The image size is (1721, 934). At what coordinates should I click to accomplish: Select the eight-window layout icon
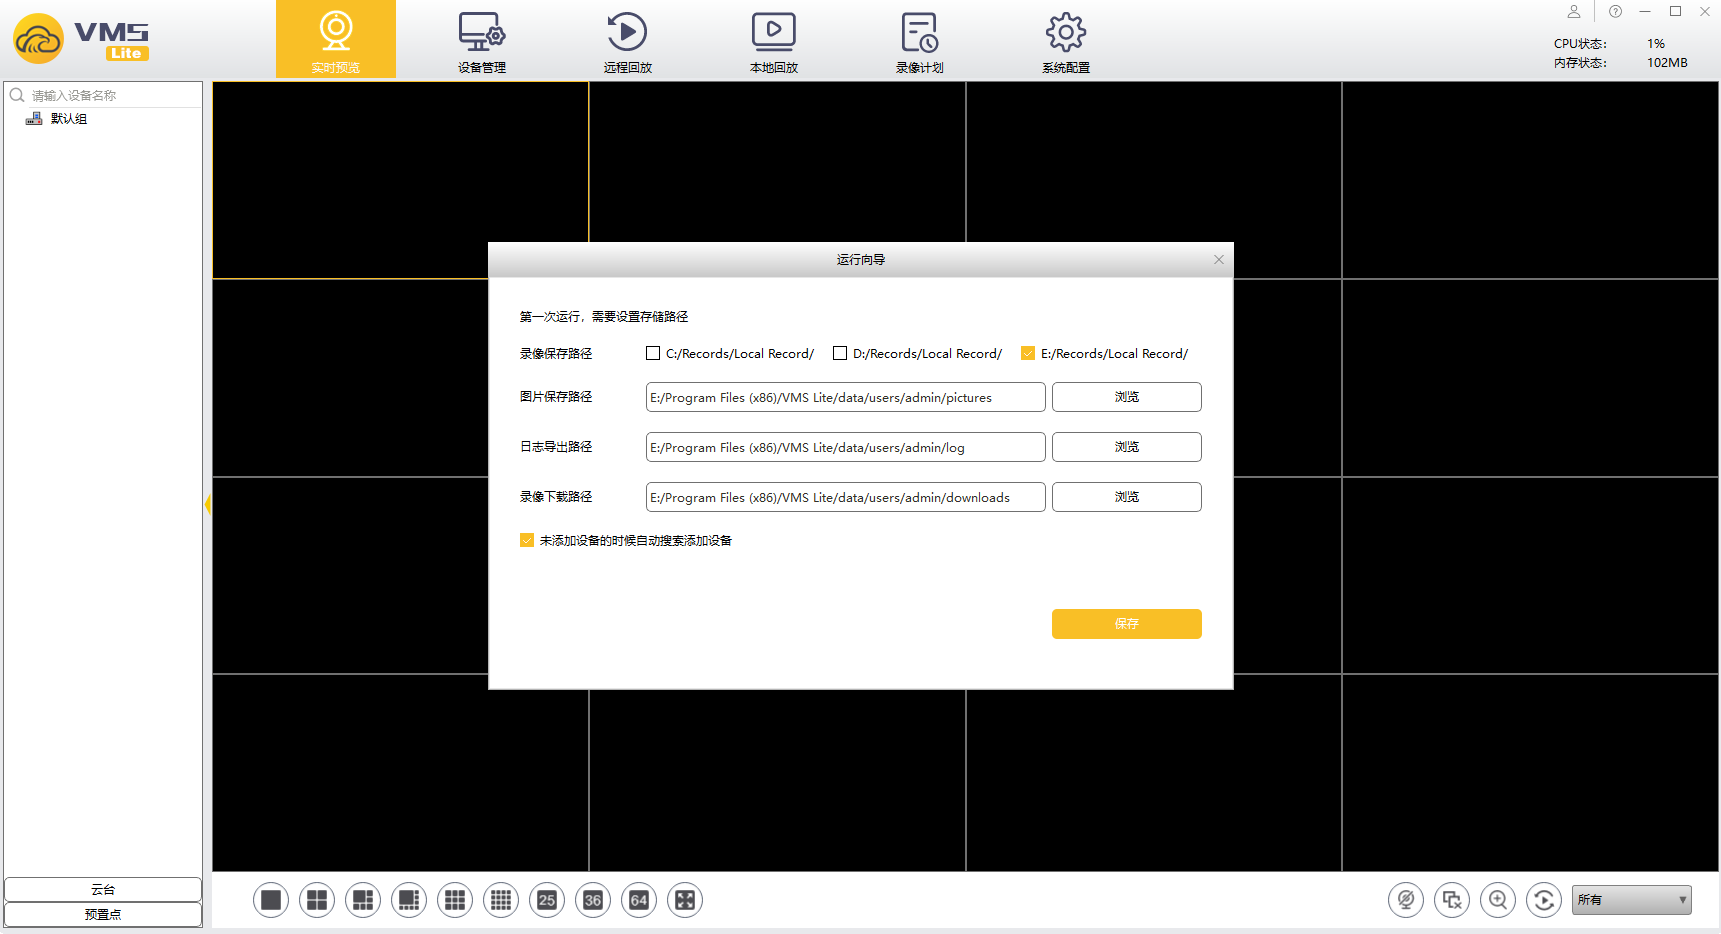(x=409, y=900)
